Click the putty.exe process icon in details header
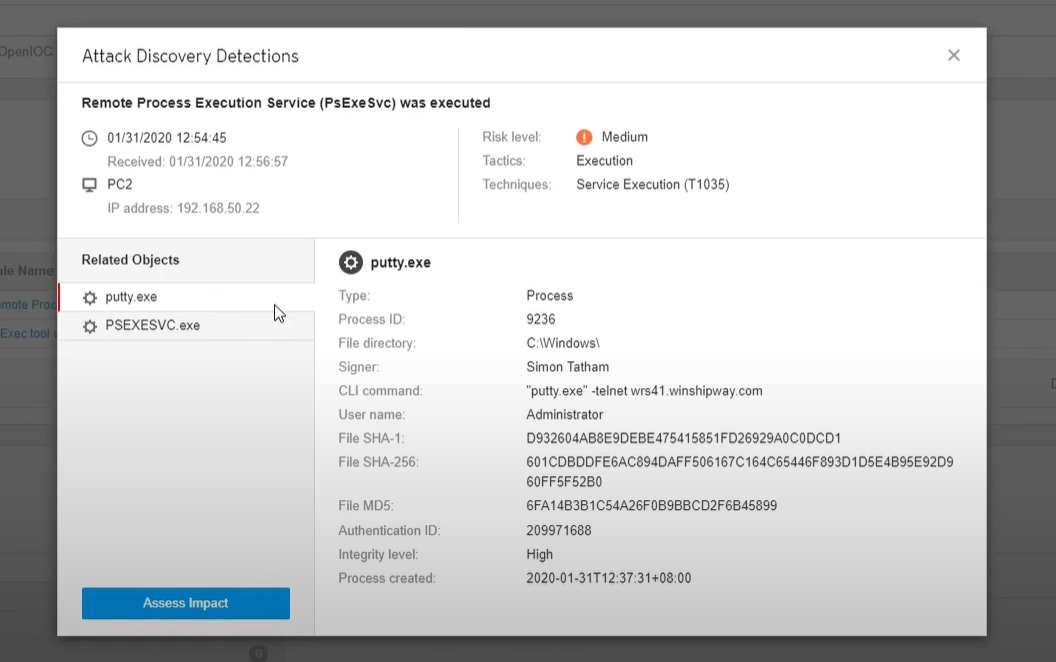 350,262
